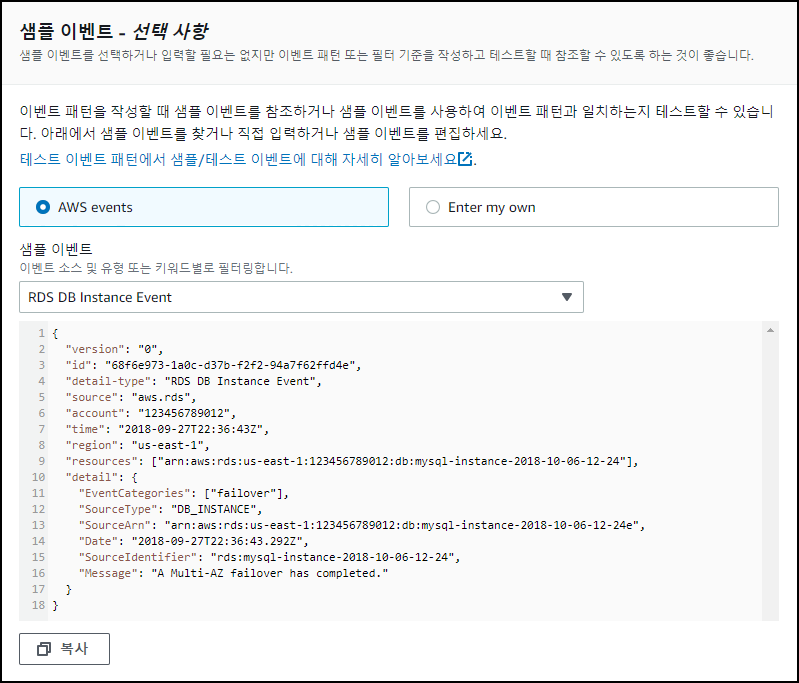
Task: Click the "account": "123456789012" line
Action: [x=150, y=413]
